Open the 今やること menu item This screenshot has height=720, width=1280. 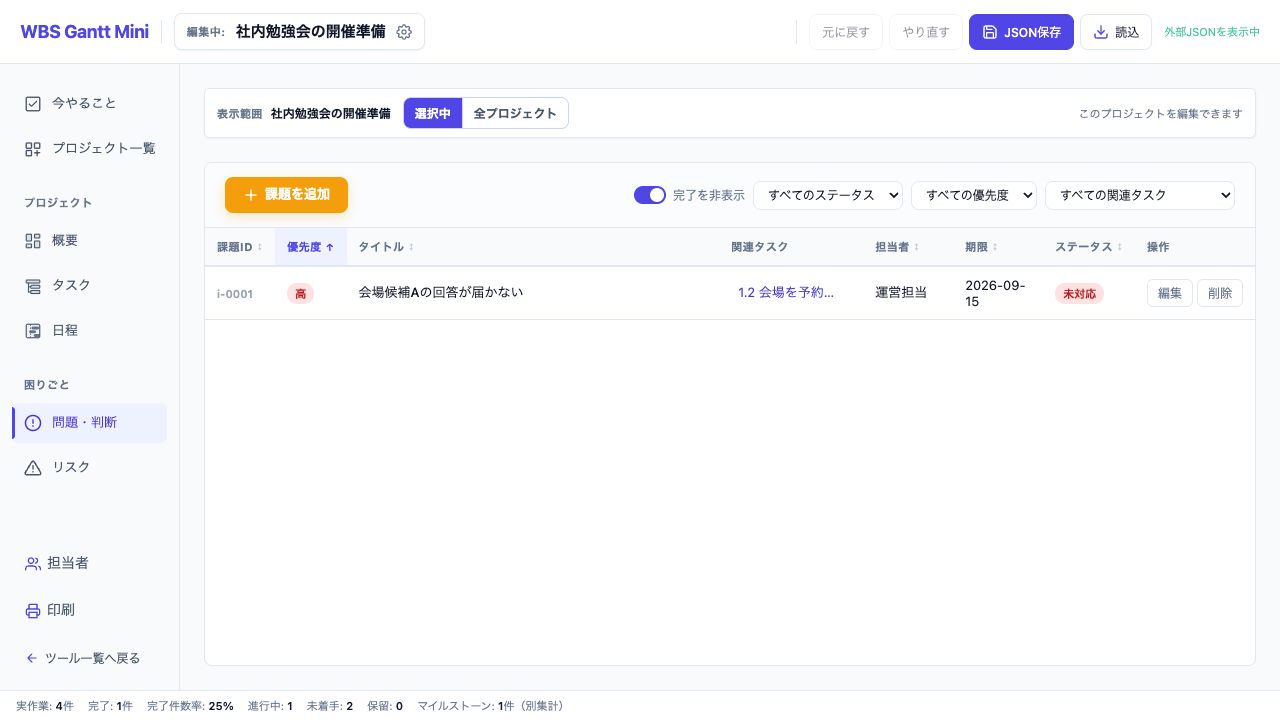(89, 103)
